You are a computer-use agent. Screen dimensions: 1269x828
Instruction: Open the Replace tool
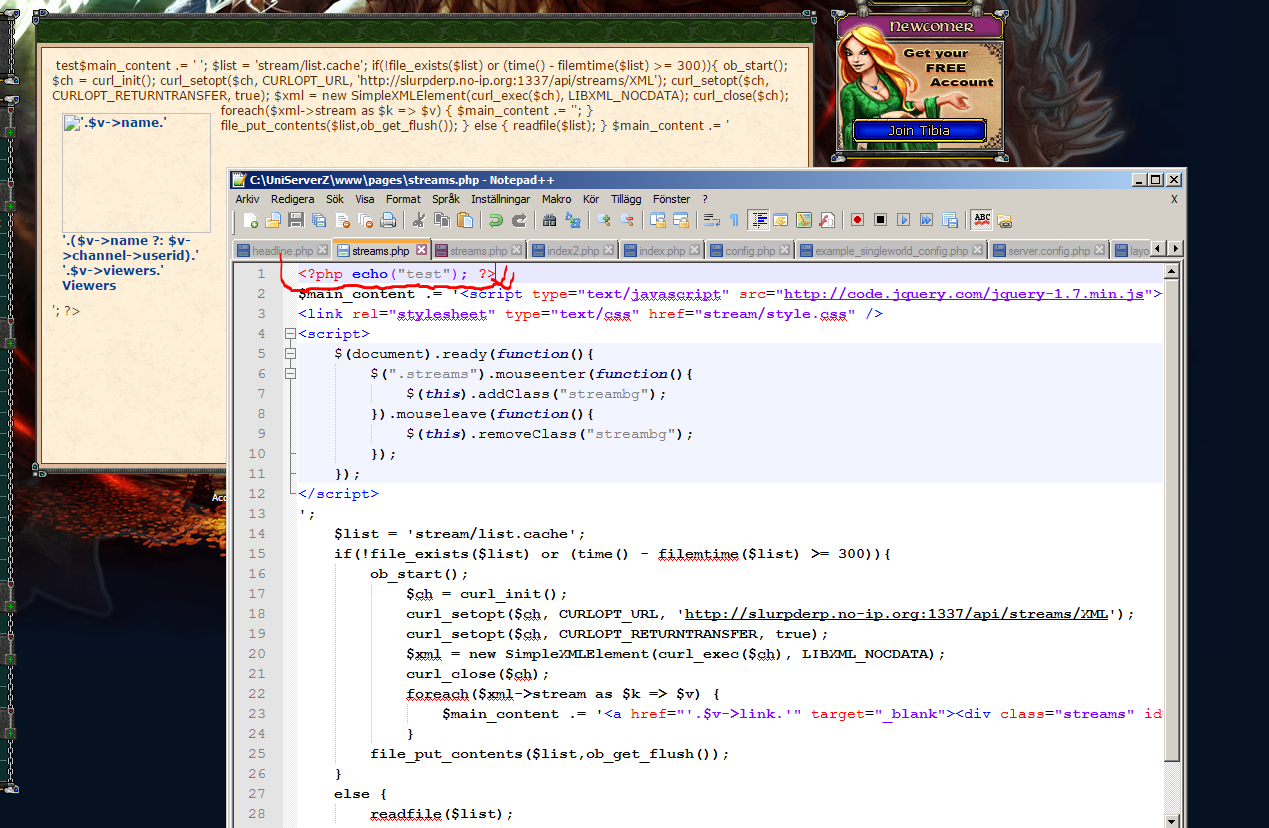point(573,220)
